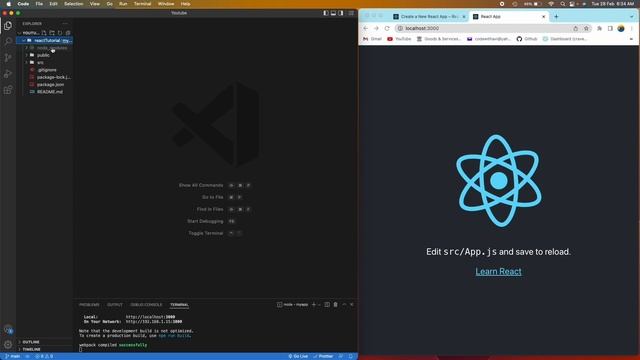640x360 pixels.
Task: Open package-lock.json in Explorer
Action: 45,77
